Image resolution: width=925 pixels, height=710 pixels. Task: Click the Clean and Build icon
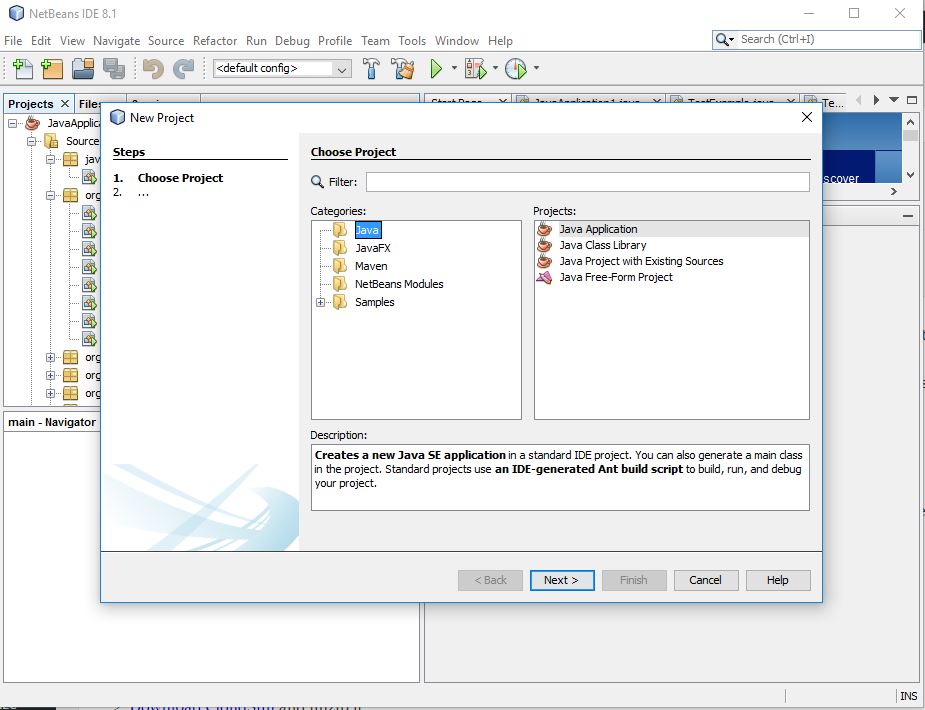pyautogui.click(x=404, y=68)
